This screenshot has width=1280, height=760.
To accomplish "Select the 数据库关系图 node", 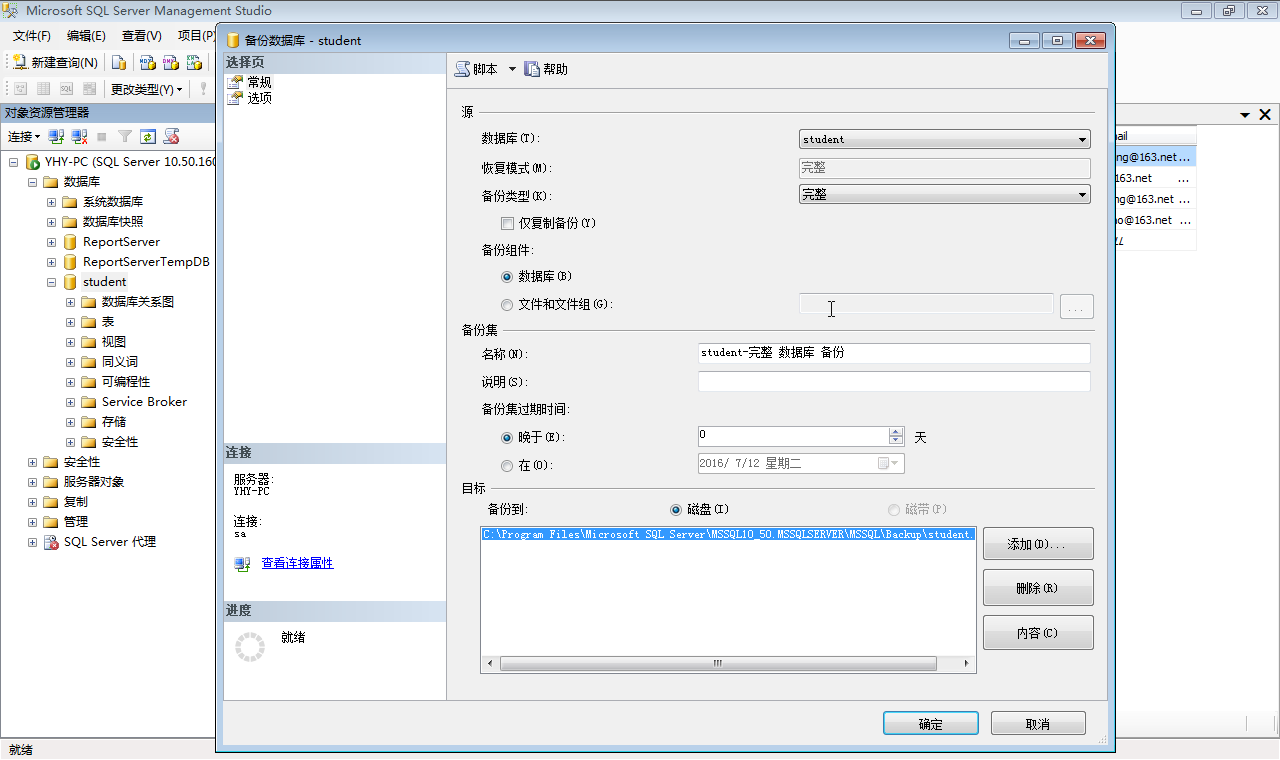I will tap(138, 302).
